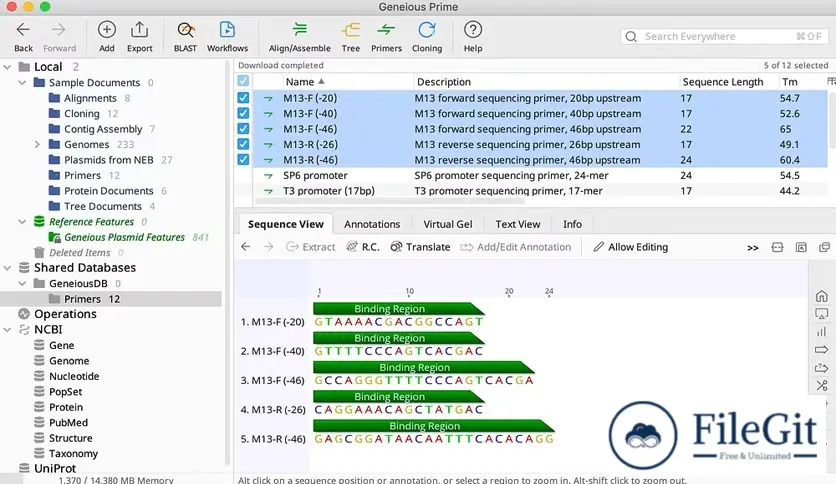Open the Deleted Items folder
Viewport: 836px width, 484px height.
[x=79, y=253]
